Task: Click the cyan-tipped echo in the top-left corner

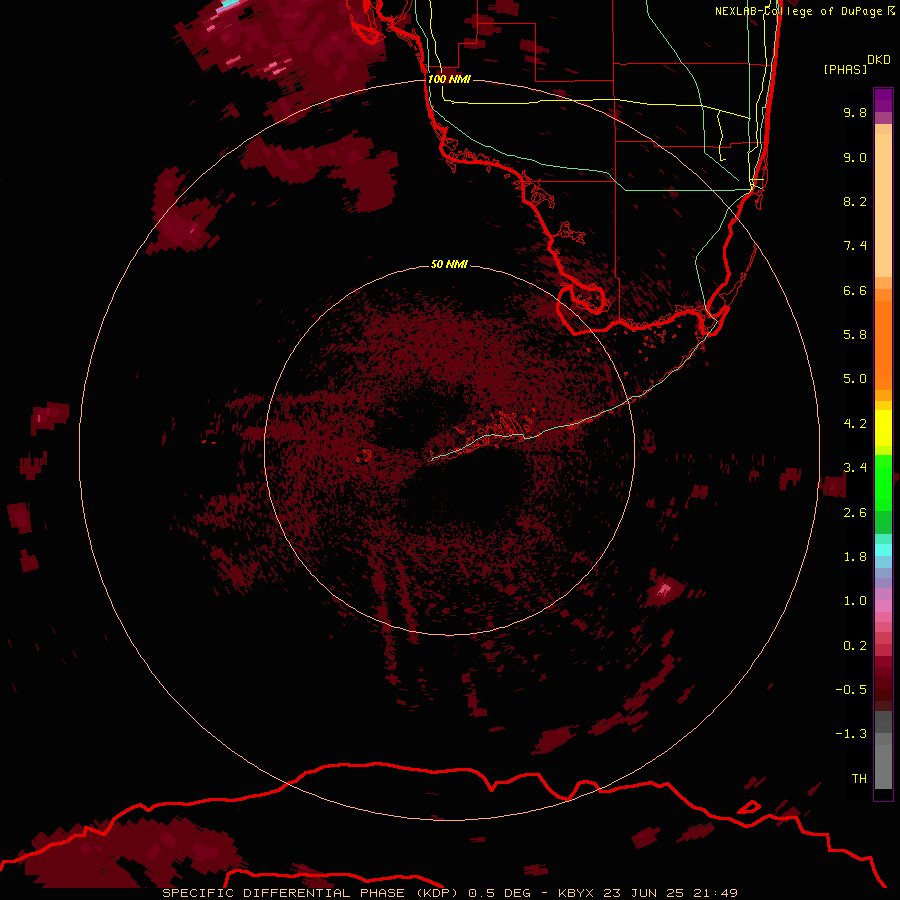Action: click(228, 3)
